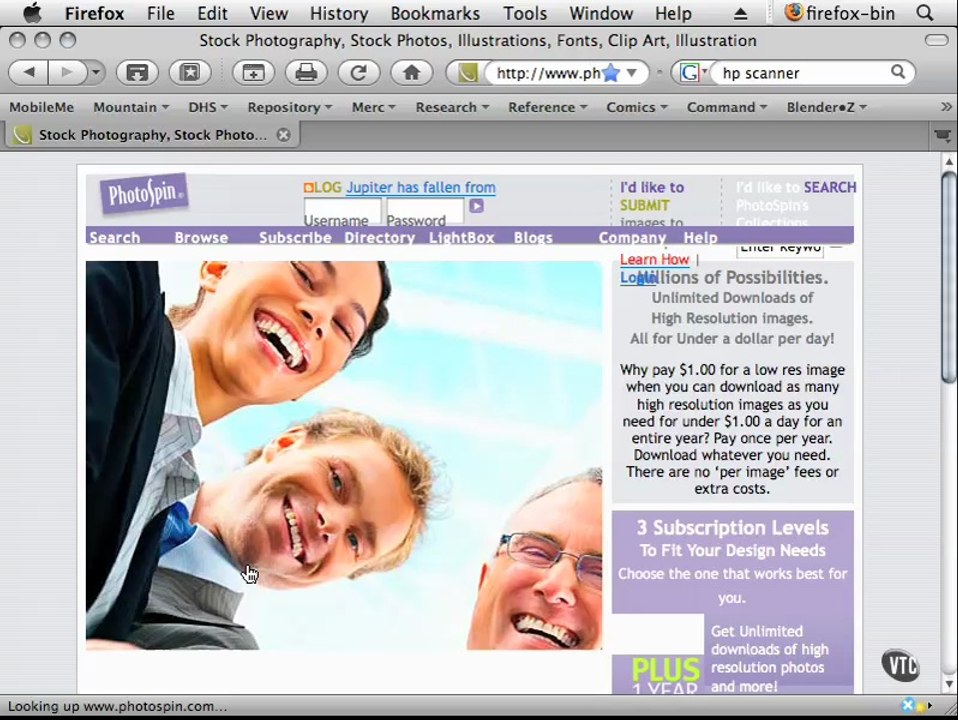
Task: Open a new tab with the toolbar icon
Action: click(254, 73)
